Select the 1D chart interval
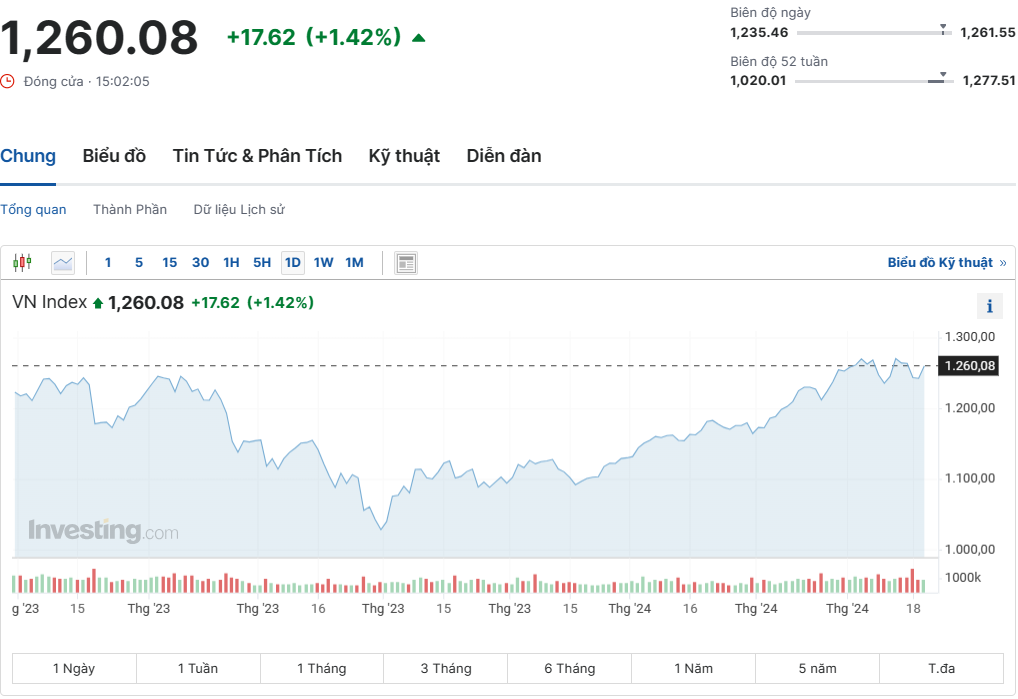Image resolution: width=1018 pixels, height=699 pixels. pyautogui.click(x=292, y=263)
